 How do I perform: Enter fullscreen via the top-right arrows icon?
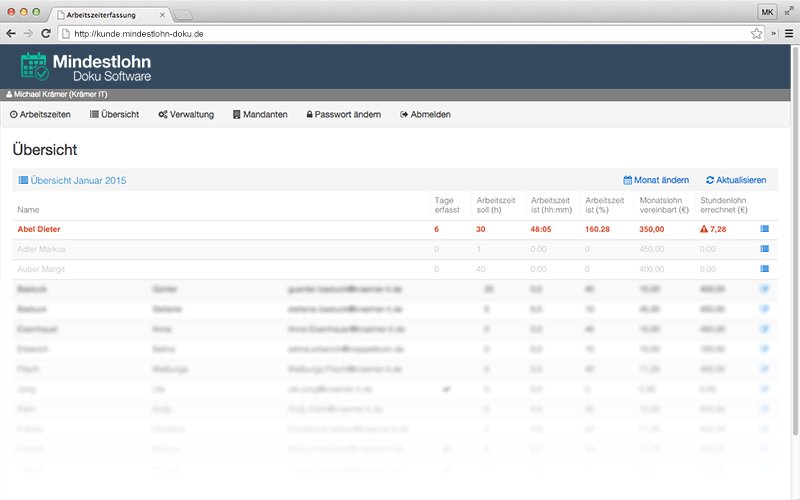789,10
